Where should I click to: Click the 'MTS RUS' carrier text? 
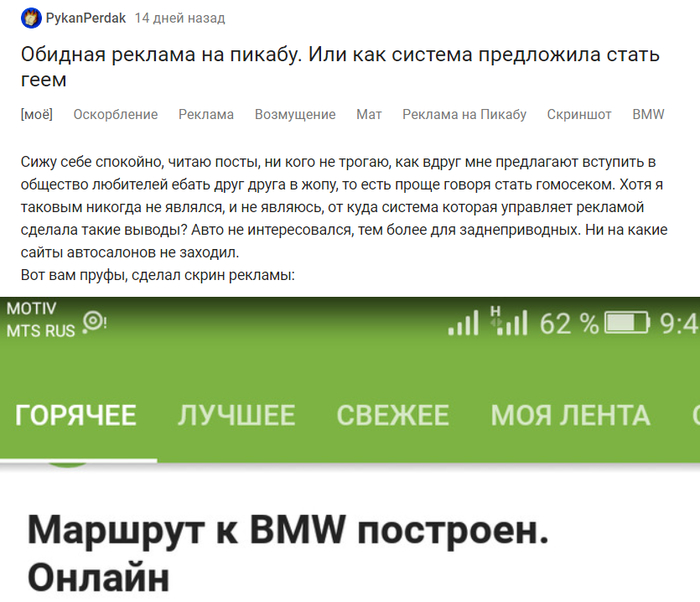(x=41, y=331)
